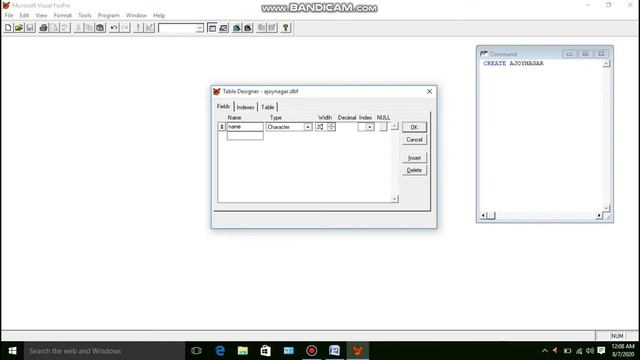This screenshot has height=360, width=640.
Task: Open the View menu
Action: (41, 16)
